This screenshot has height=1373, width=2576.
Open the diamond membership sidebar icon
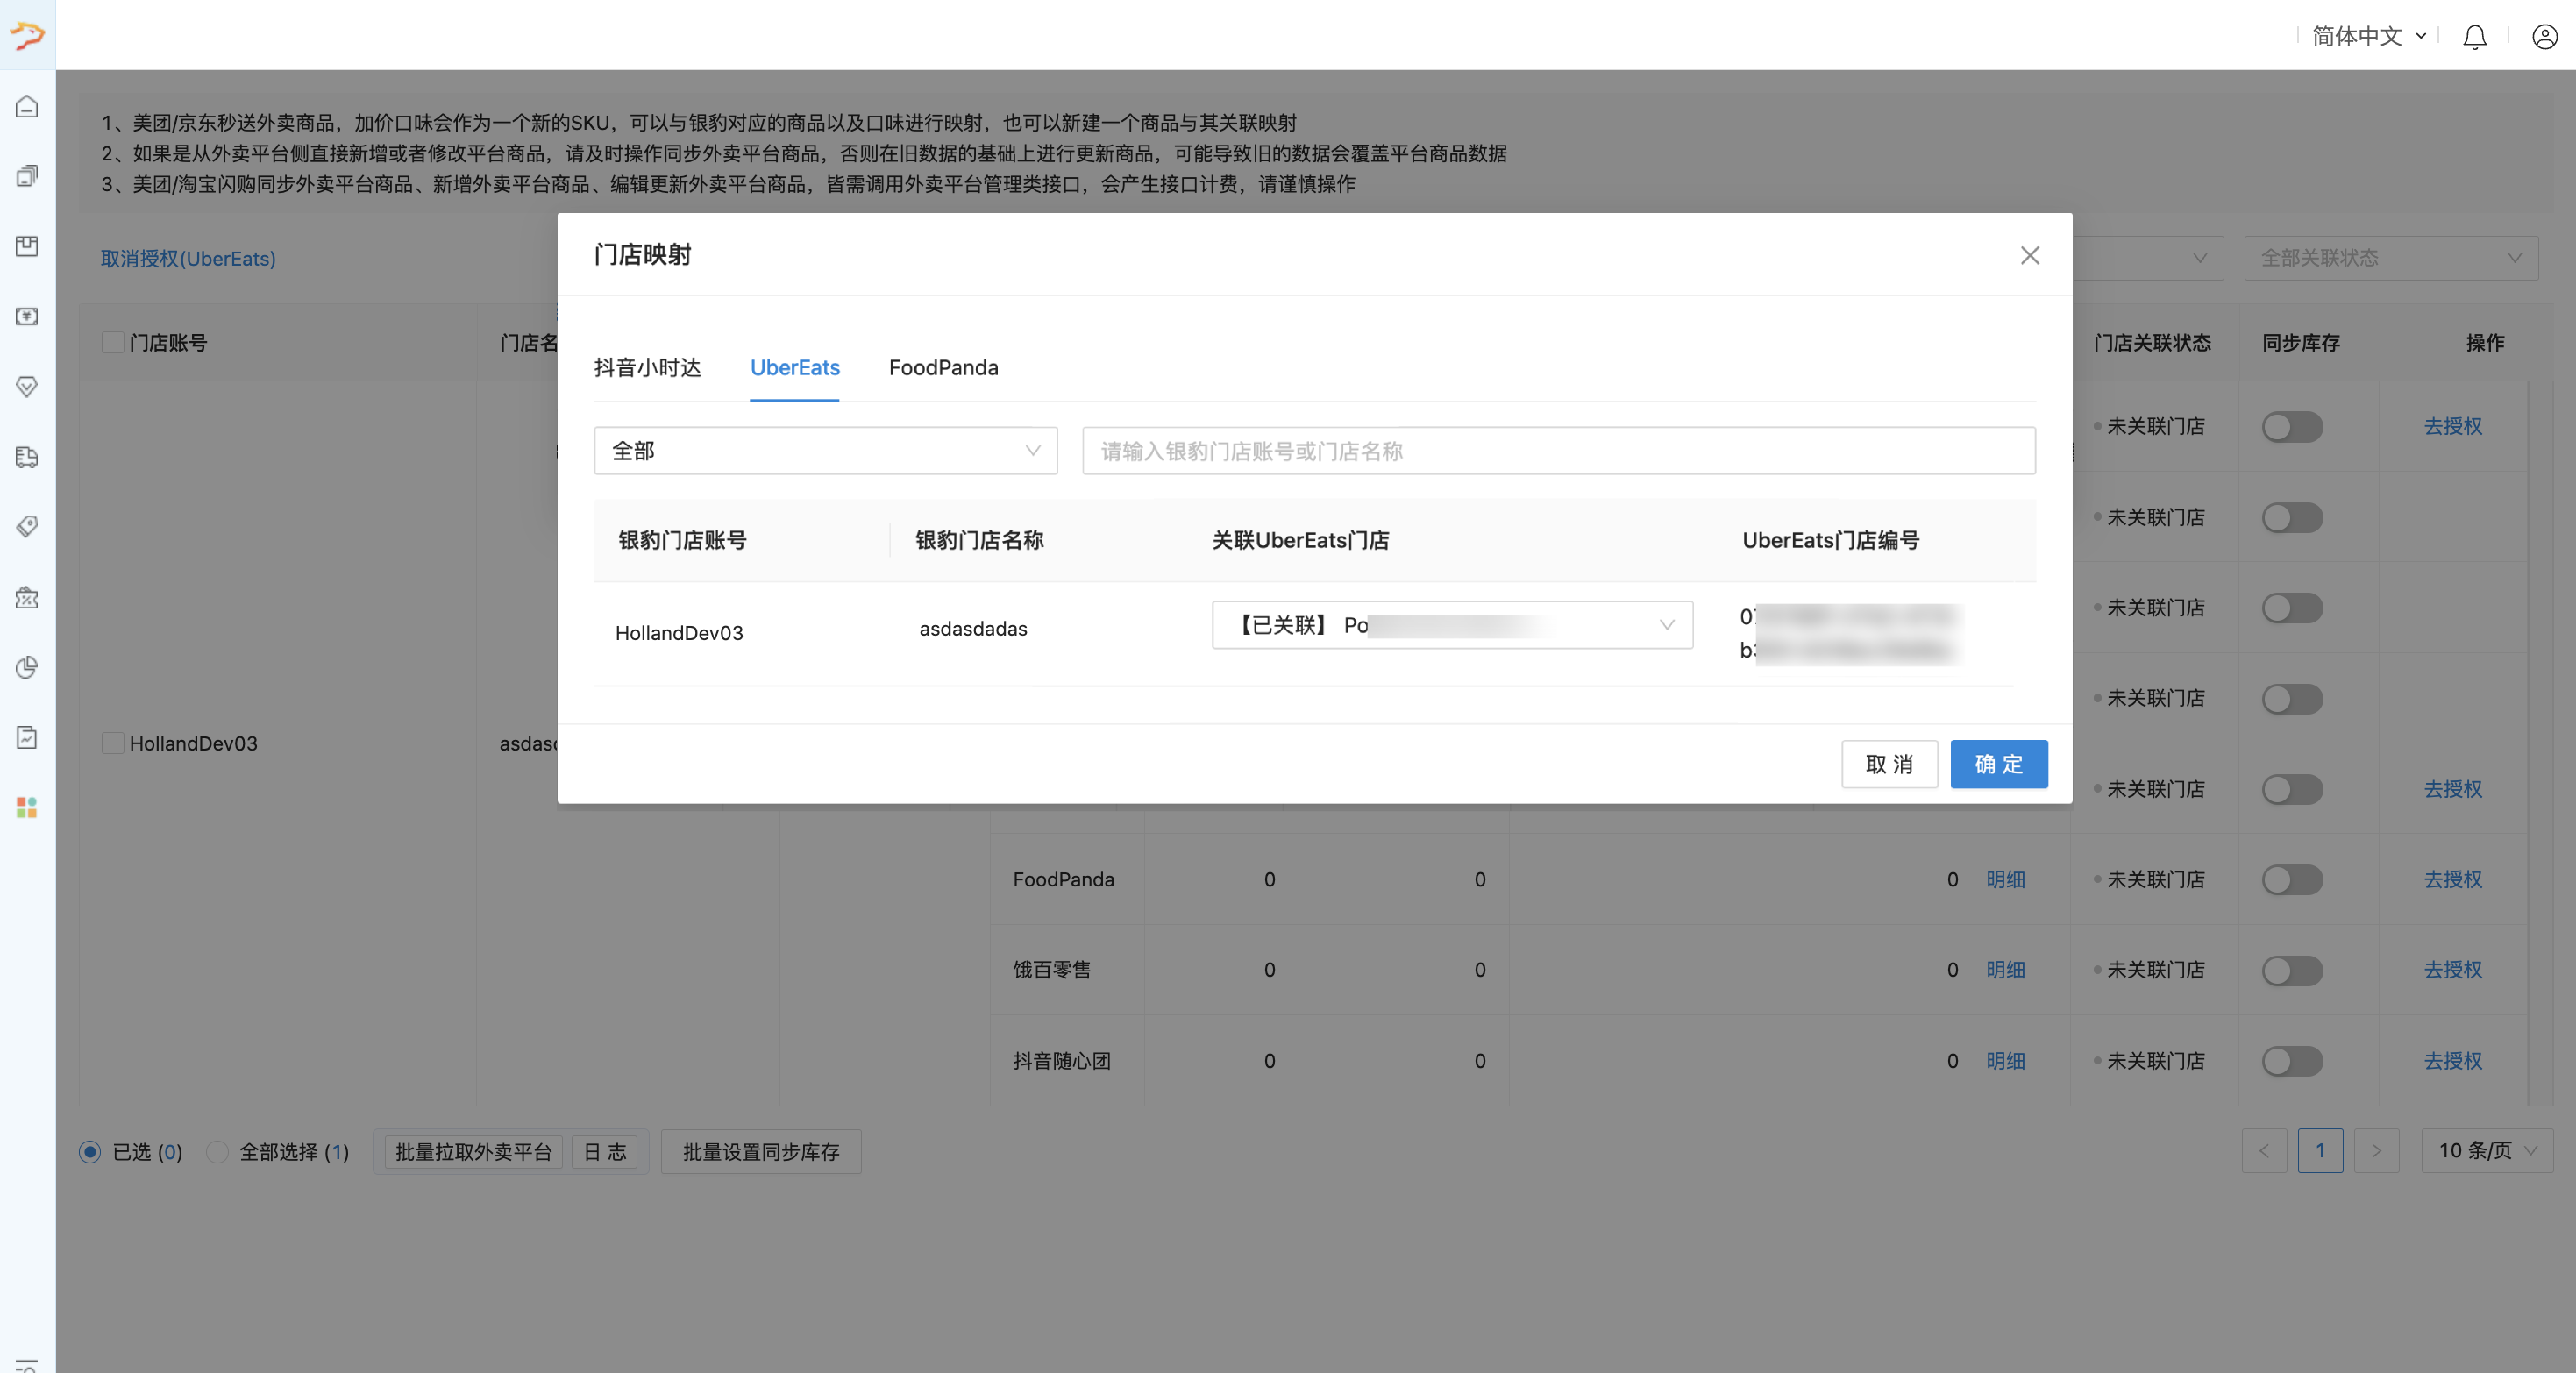(27, 386)
